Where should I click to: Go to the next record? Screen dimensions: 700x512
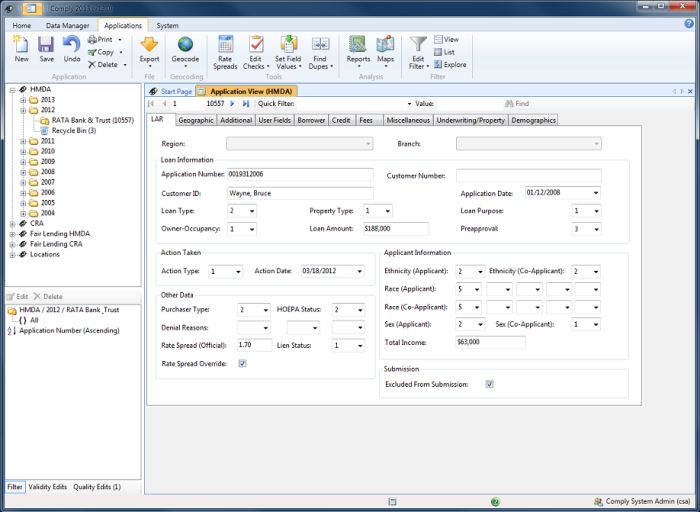coord(232,104)
